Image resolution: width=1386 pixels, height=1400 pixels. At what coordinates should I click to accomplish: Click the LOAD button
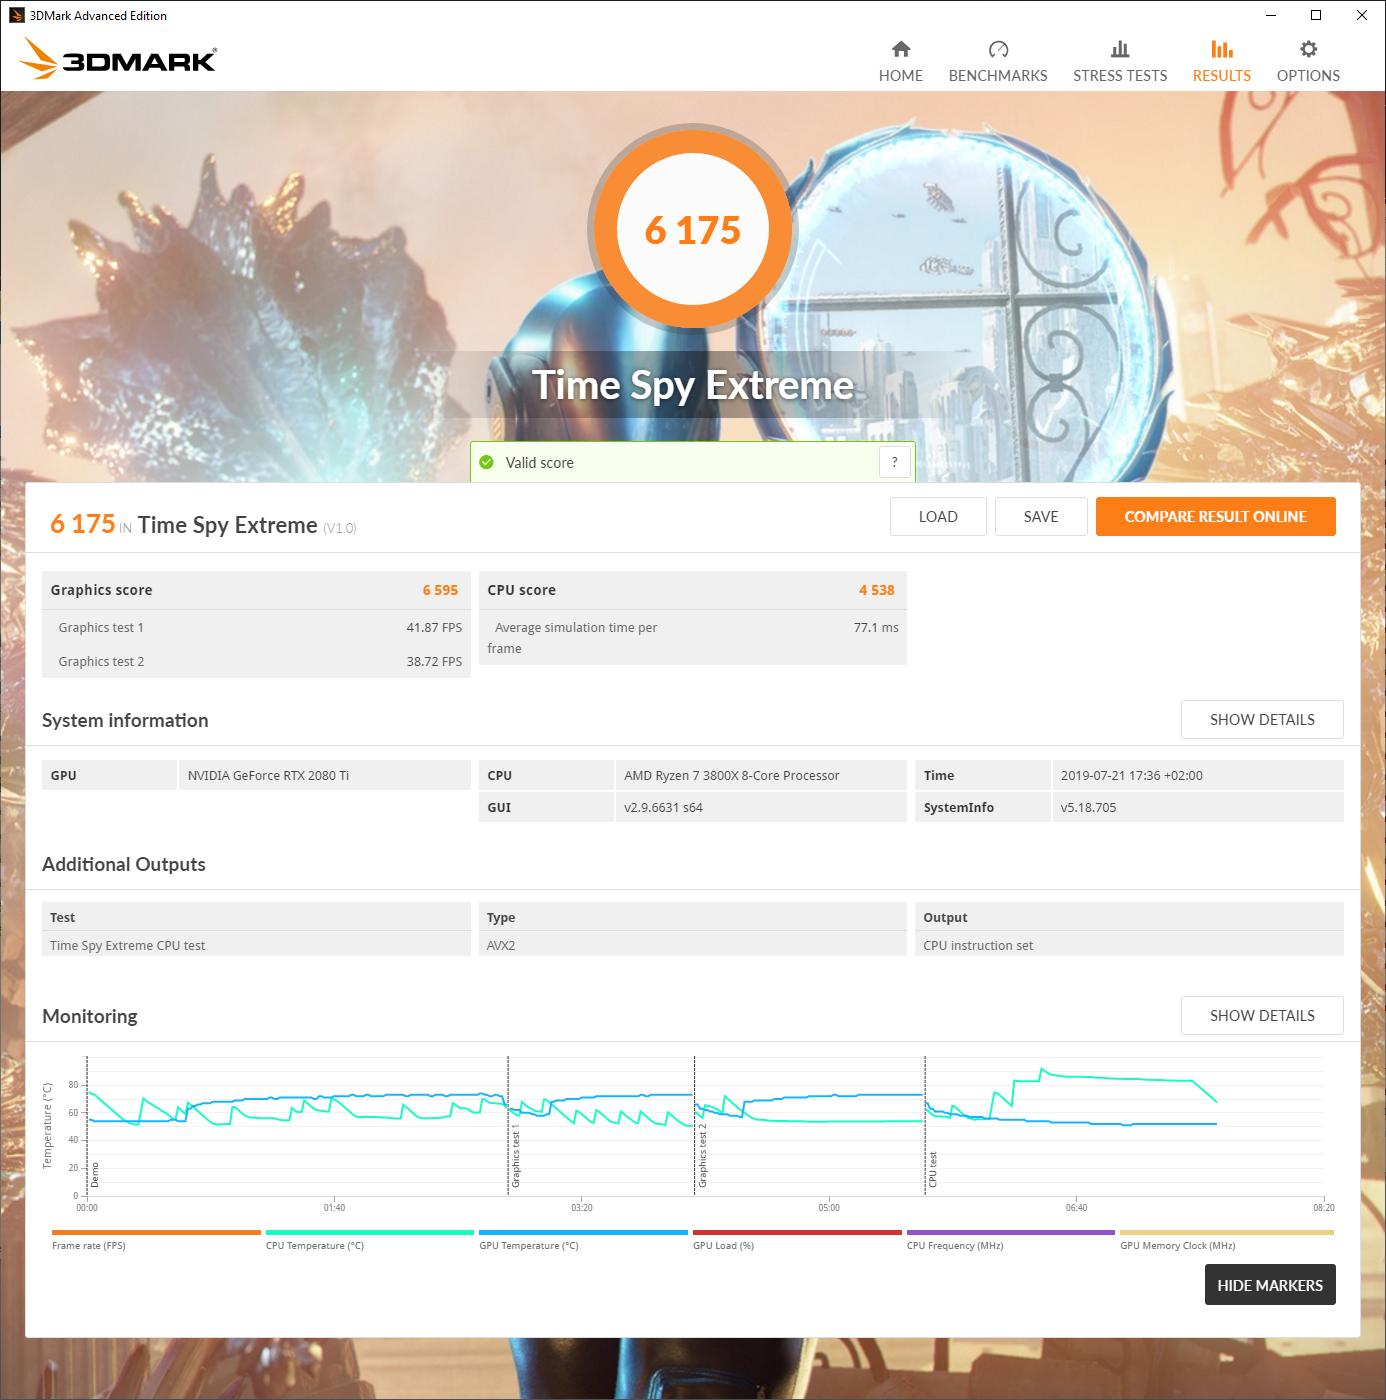[x=938, y=516]
